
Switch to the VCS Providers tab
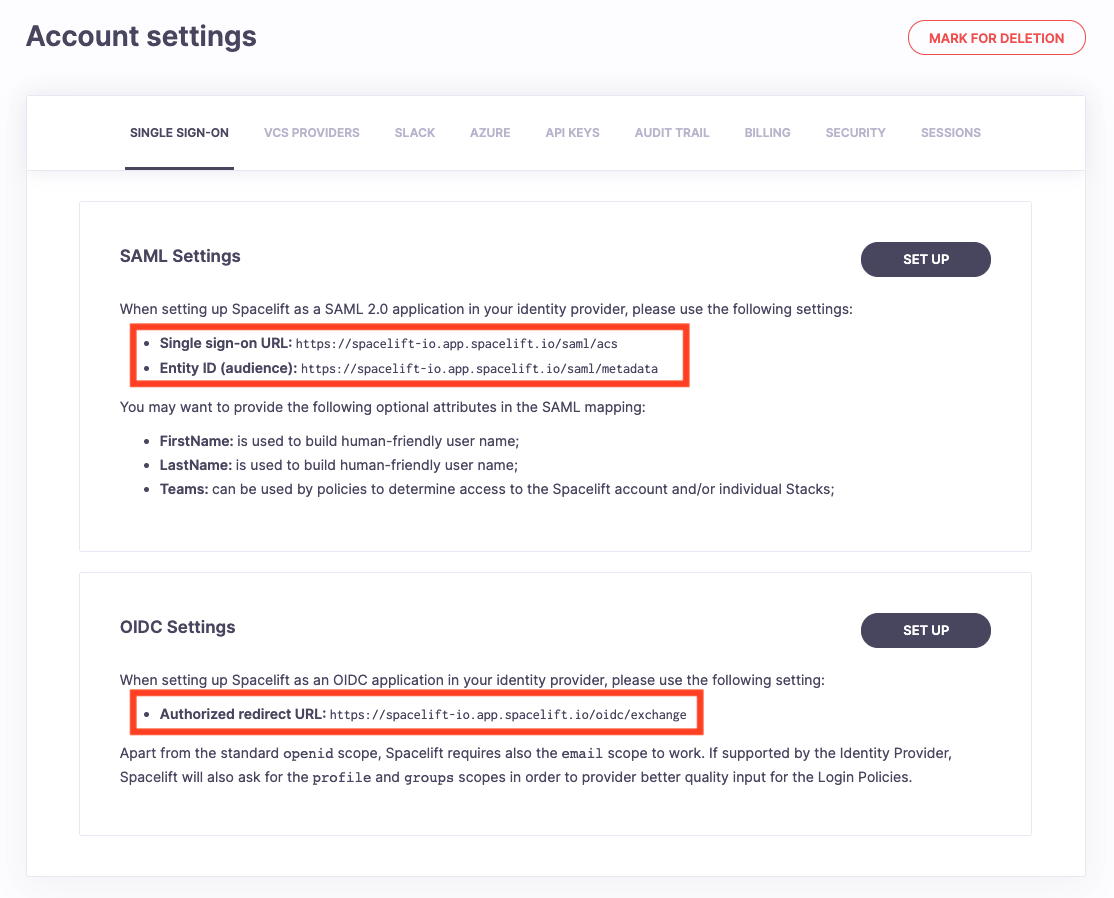pos(311,133)
